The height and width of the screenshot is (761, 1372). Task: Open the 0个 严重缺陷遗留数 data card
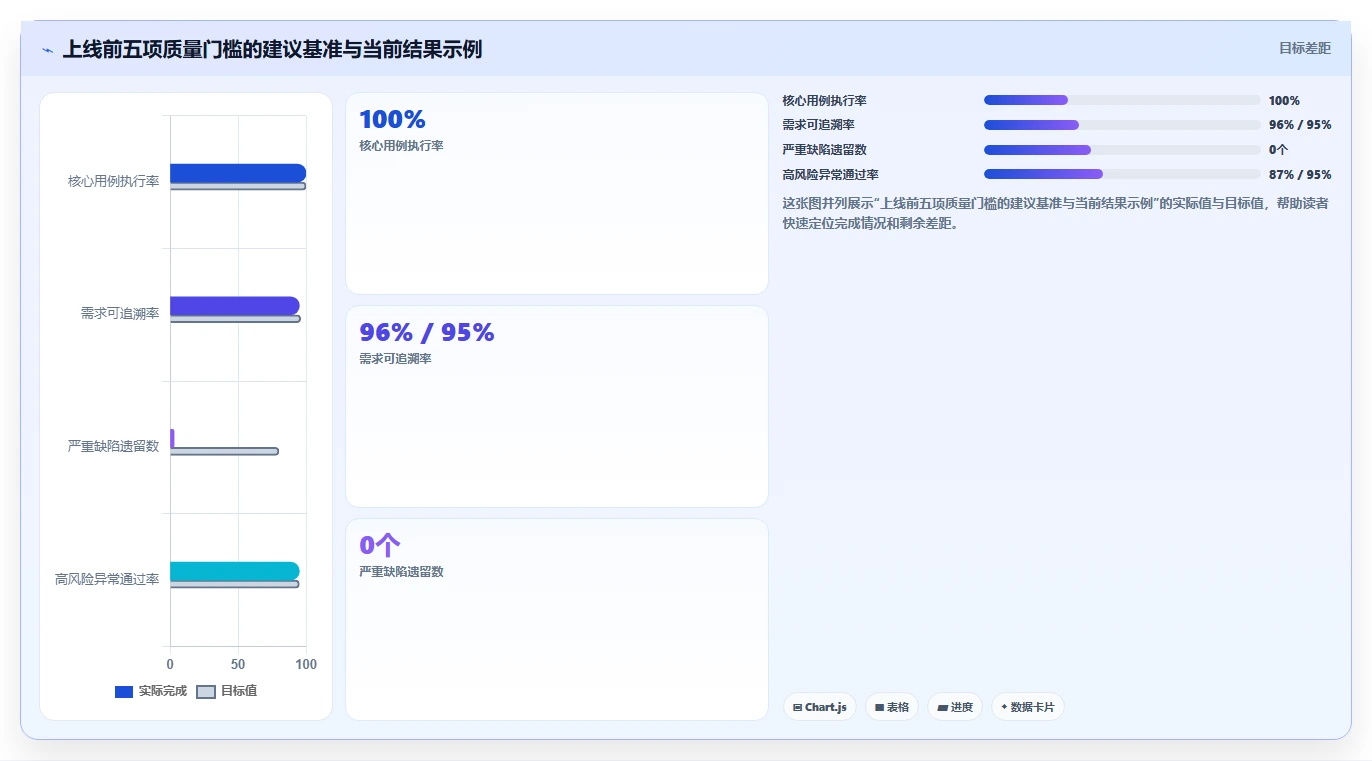(557, 619)
